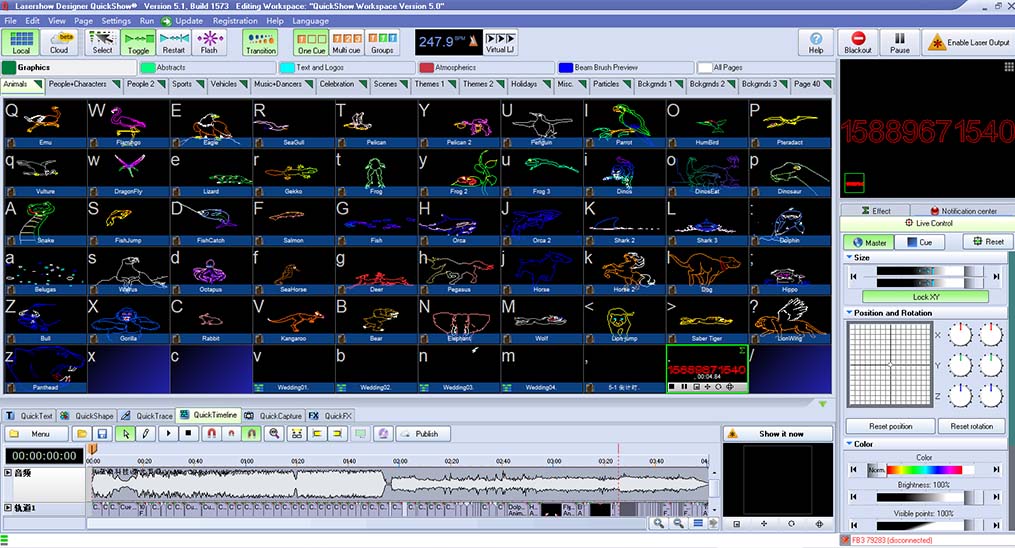Play the timeline
Image resolution: width=1015 pixels, height=548 pixels.
click(x=168, y=433)
